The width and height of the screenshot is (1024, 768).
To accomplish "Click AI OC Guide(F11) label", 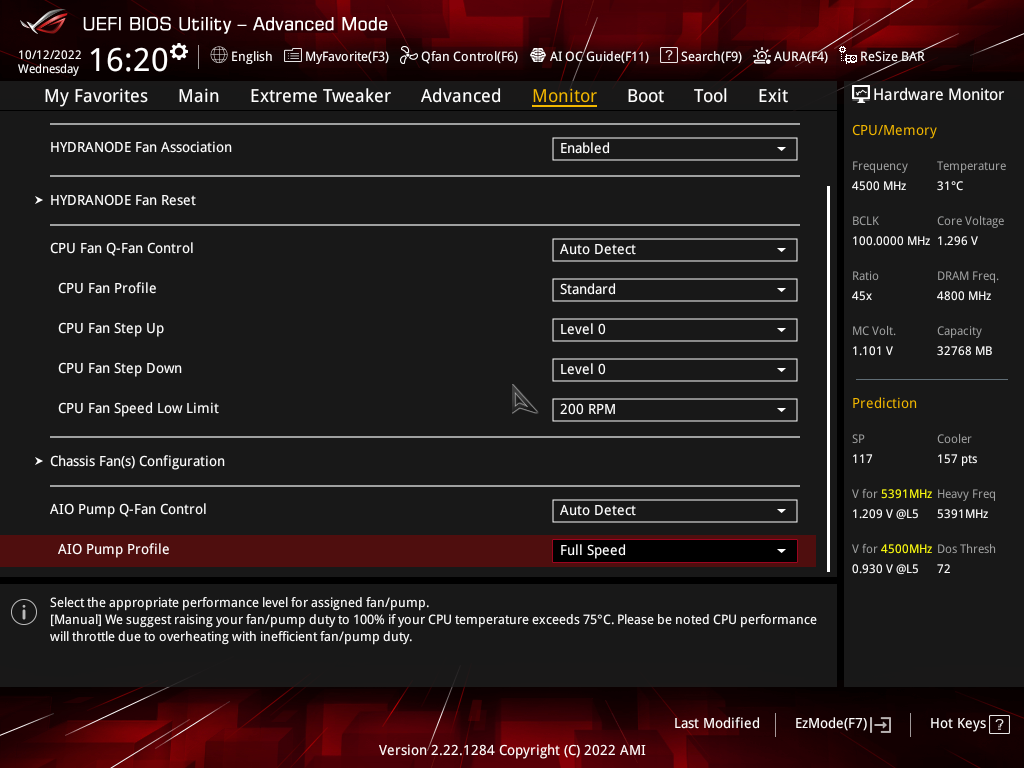I will click(x=600, y=57).
